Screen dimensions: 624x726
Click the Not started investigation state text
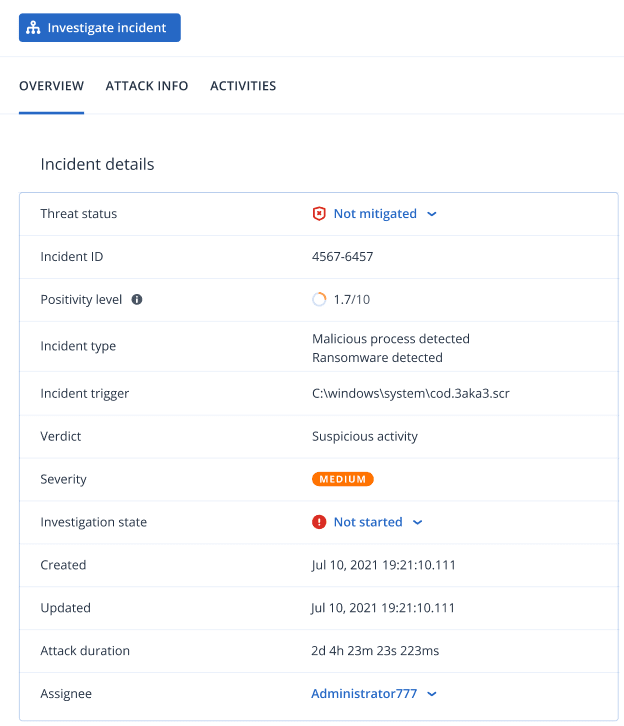(x=368, y=522)
